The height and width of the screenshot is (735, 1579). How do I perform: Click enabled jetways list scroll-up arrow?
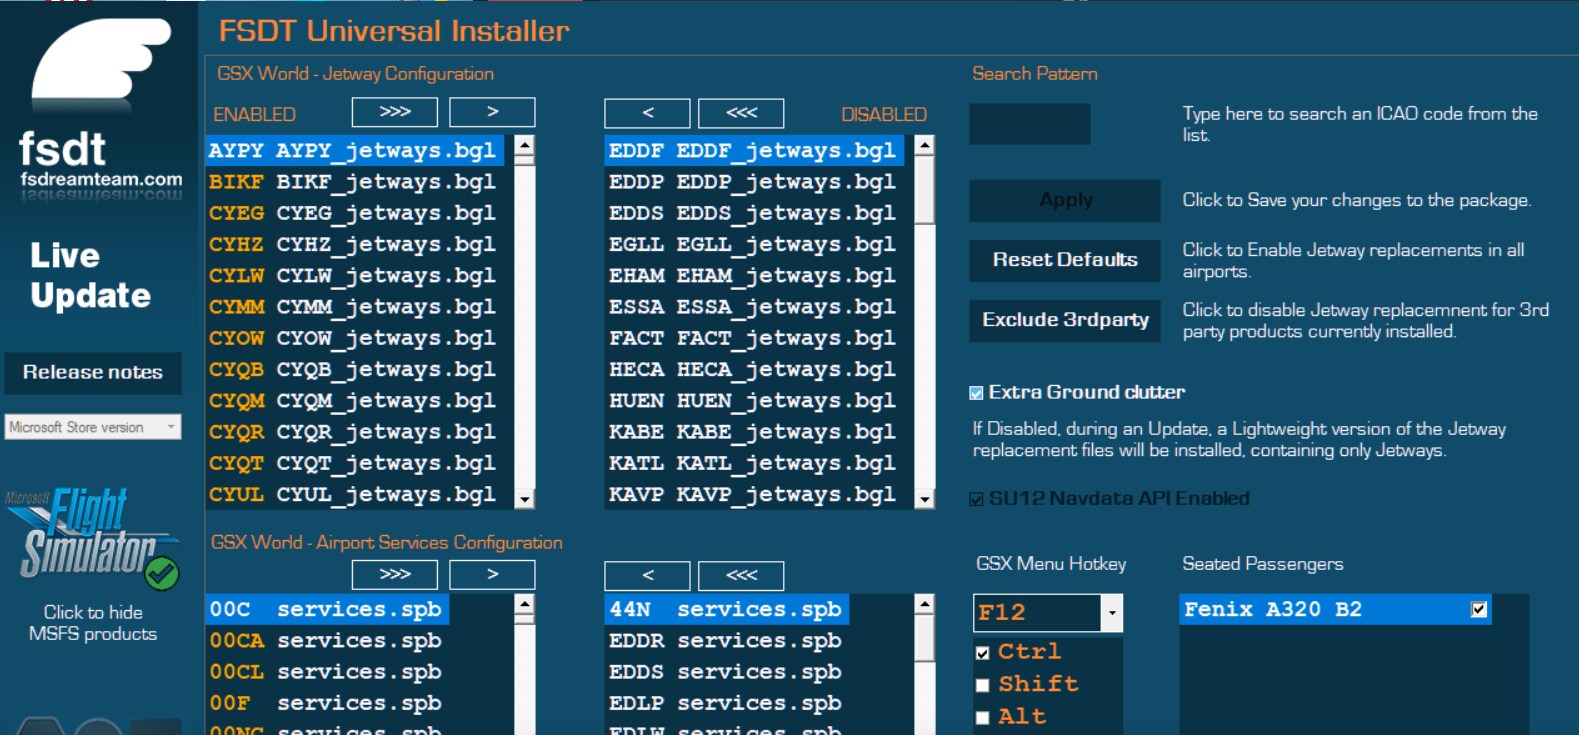[x=524, y=145]
